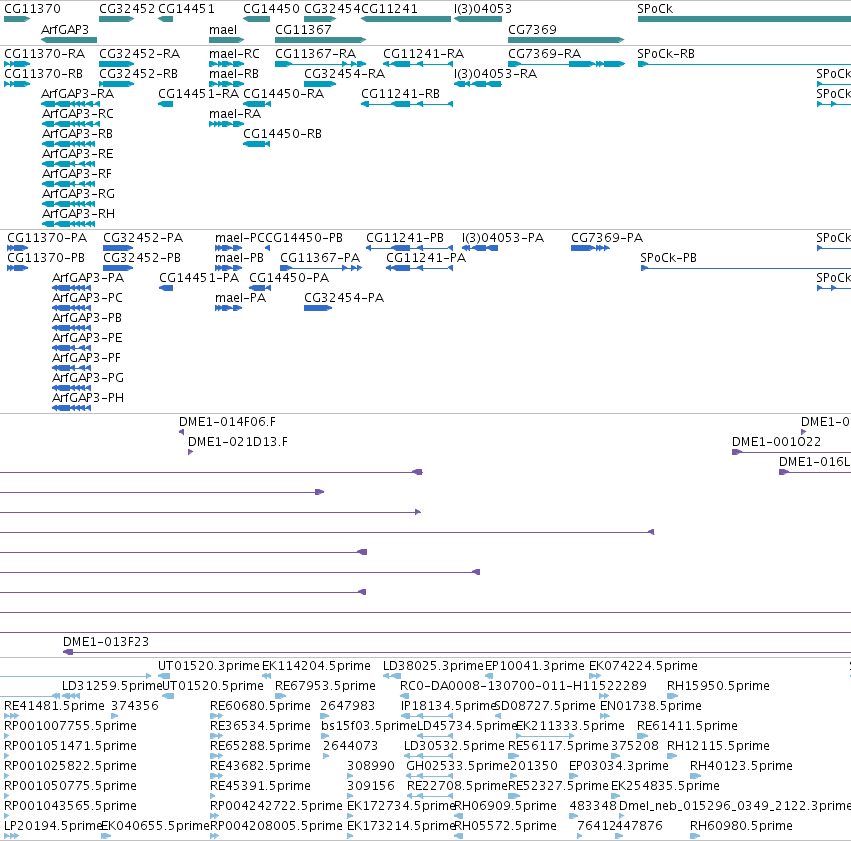Select the mael gene glyph
851x841 pixels.
(x=226, y=40)
